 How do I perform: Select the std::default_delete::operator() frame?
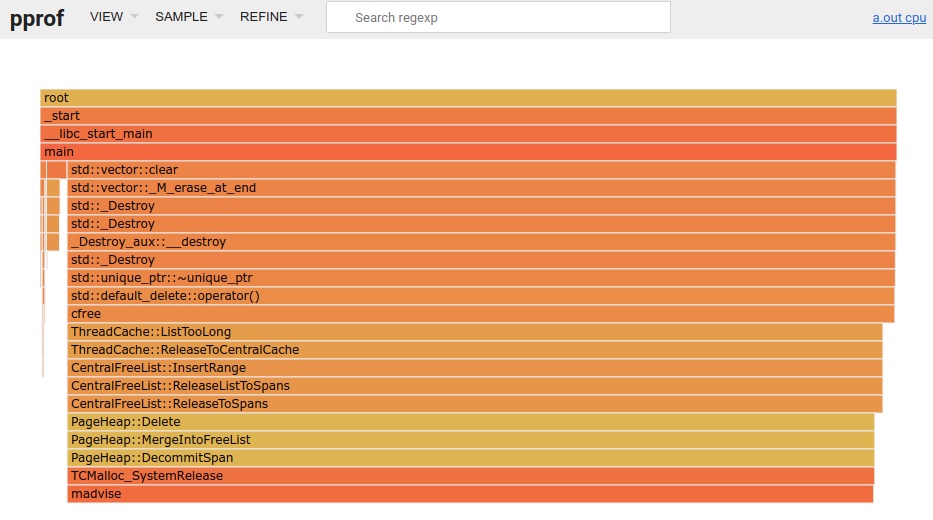(x=481, y=296)
